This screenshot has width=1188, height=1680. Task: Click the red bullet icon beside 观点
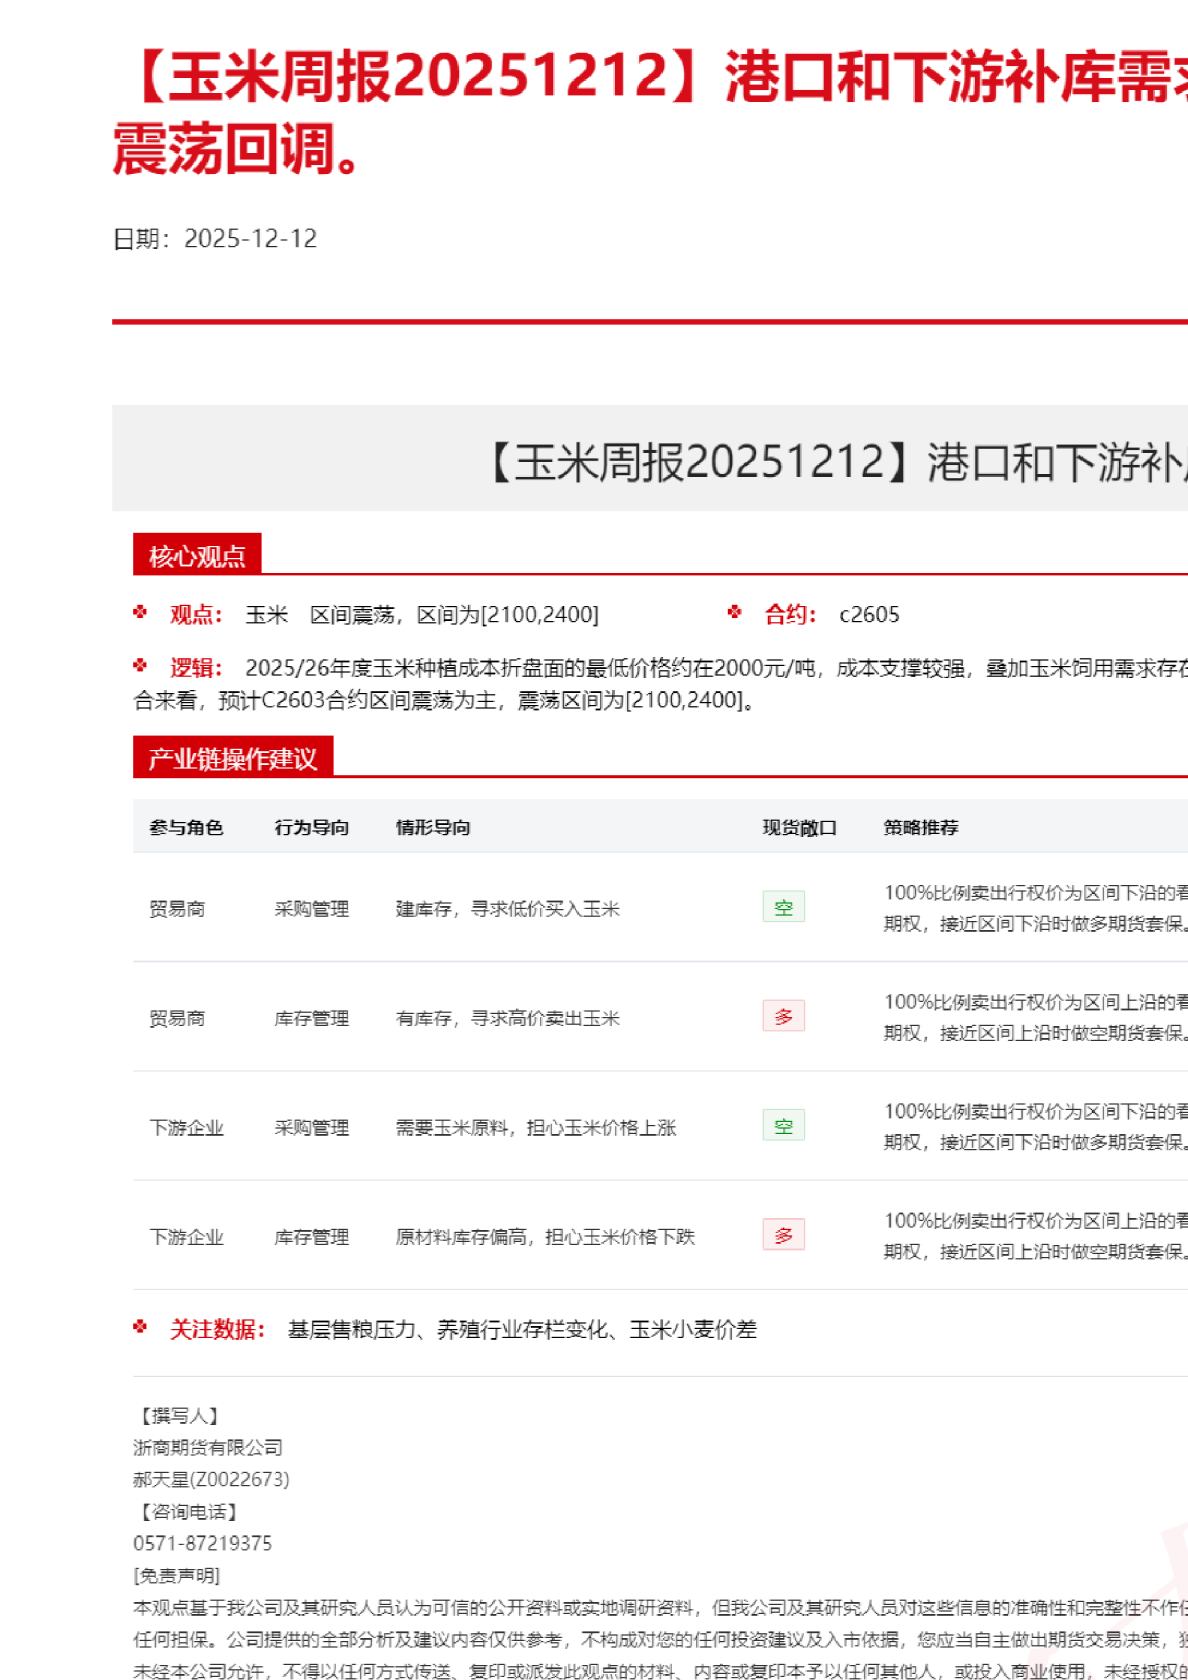tap(140, 612)
